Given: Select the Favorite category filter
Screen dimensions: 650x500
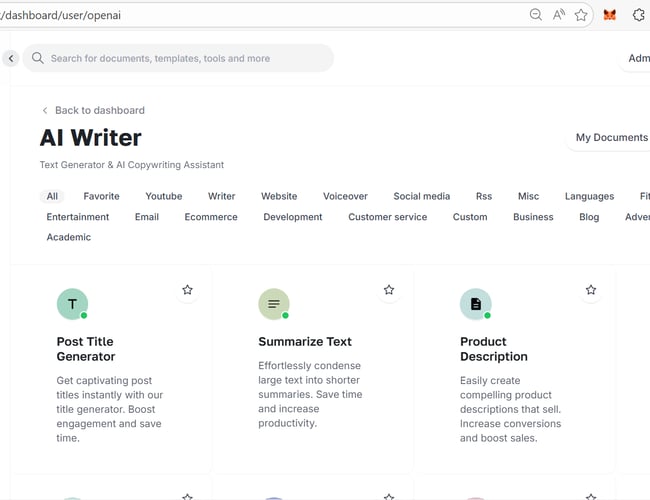Looking at the screenshot, I should tap(102, 196).
